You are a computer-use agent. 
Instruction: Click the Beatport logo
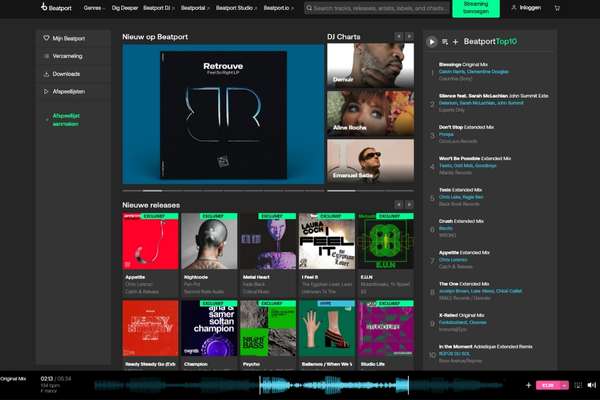56,7
